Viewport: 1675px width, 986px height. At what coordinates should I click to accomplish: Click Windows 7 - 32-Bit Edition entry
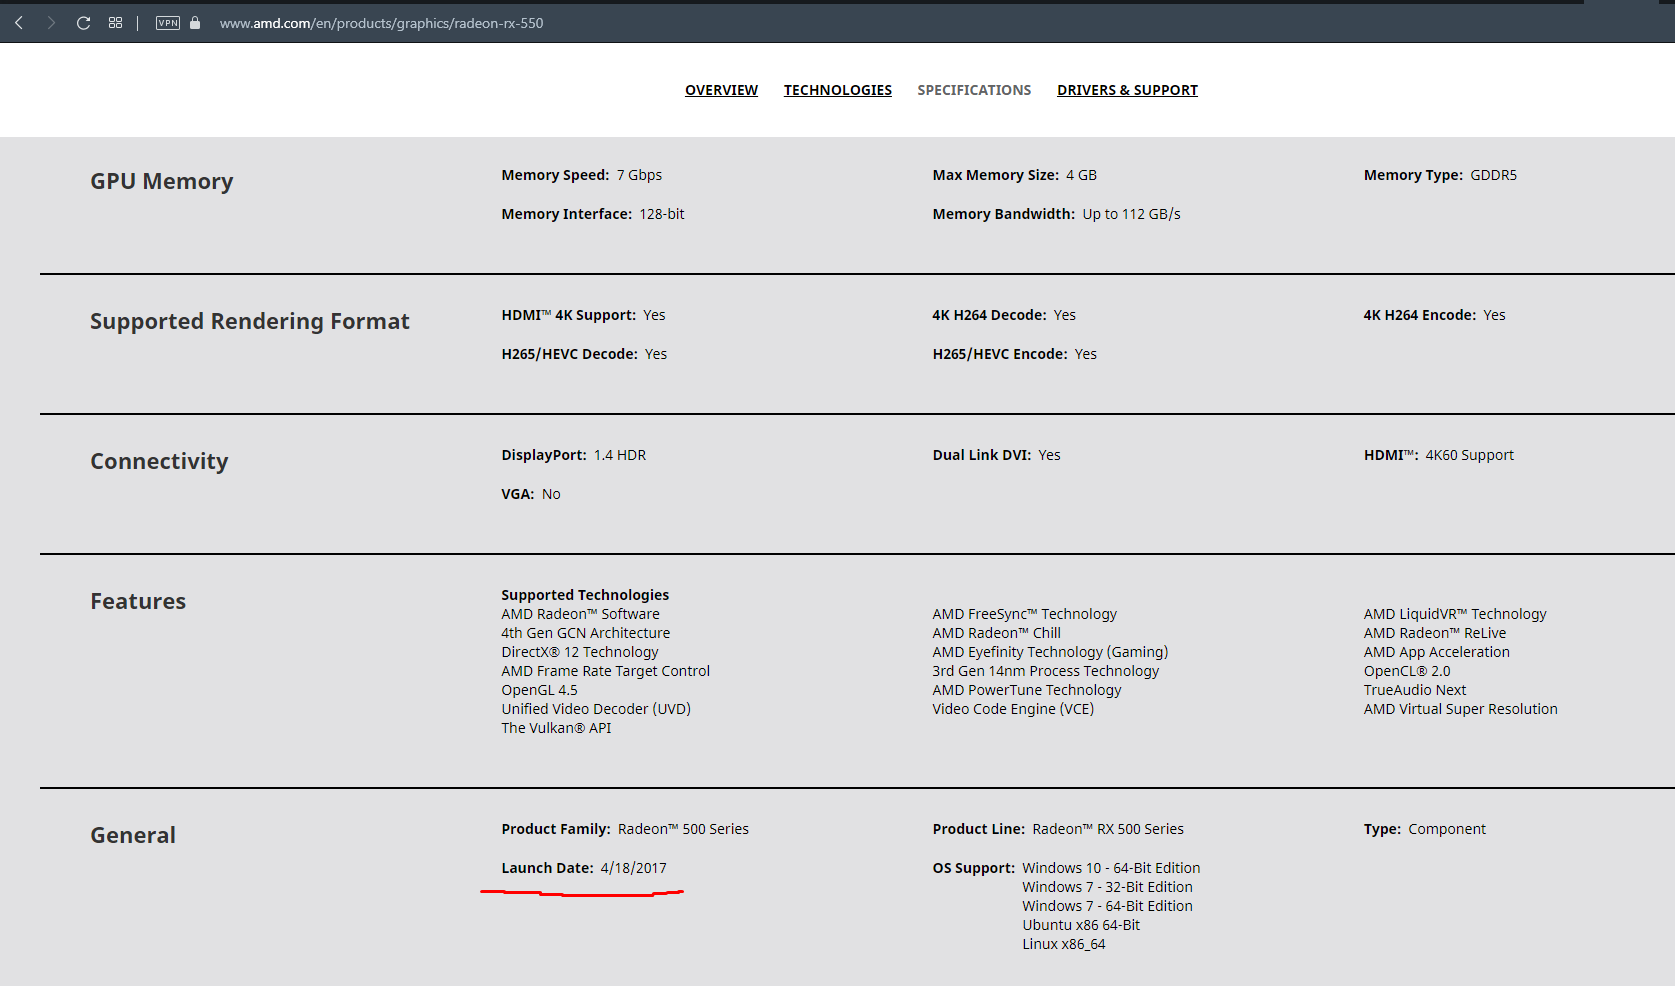[x=1107, y=887]
